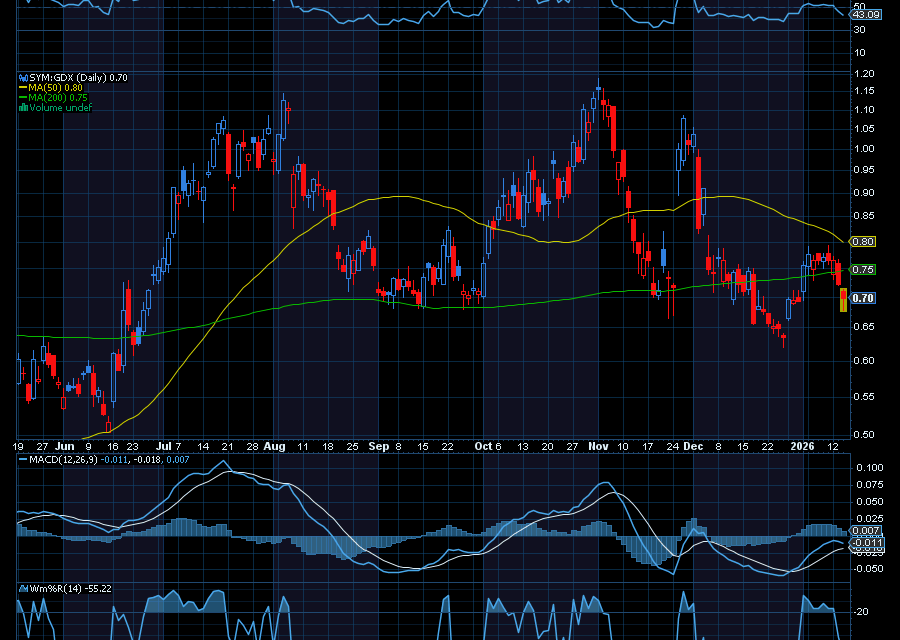This screenshot has height=640, width=900.
Task: Click the Wm%R reading -55.22
Action: tap(100, 589)
